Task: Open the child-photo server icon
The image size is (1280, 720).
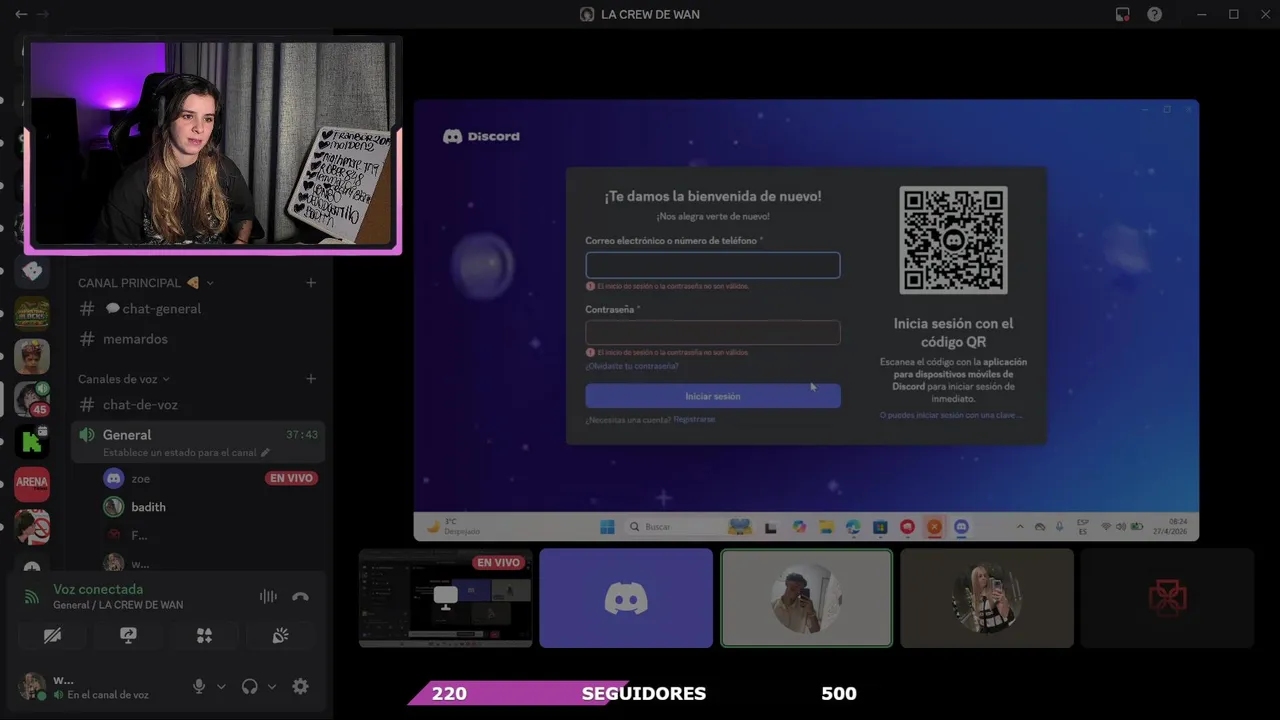Action: tap(32, 356)
